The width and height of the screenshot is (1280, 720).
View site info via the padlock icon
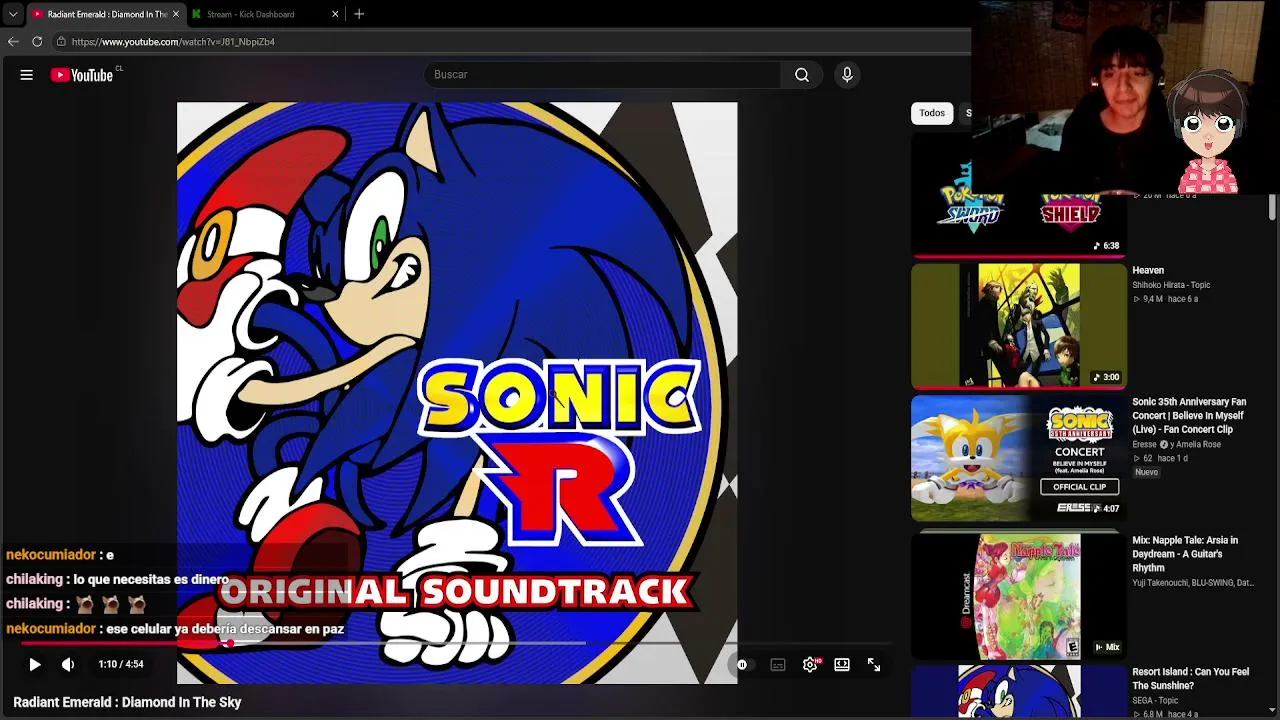point(61,42)
